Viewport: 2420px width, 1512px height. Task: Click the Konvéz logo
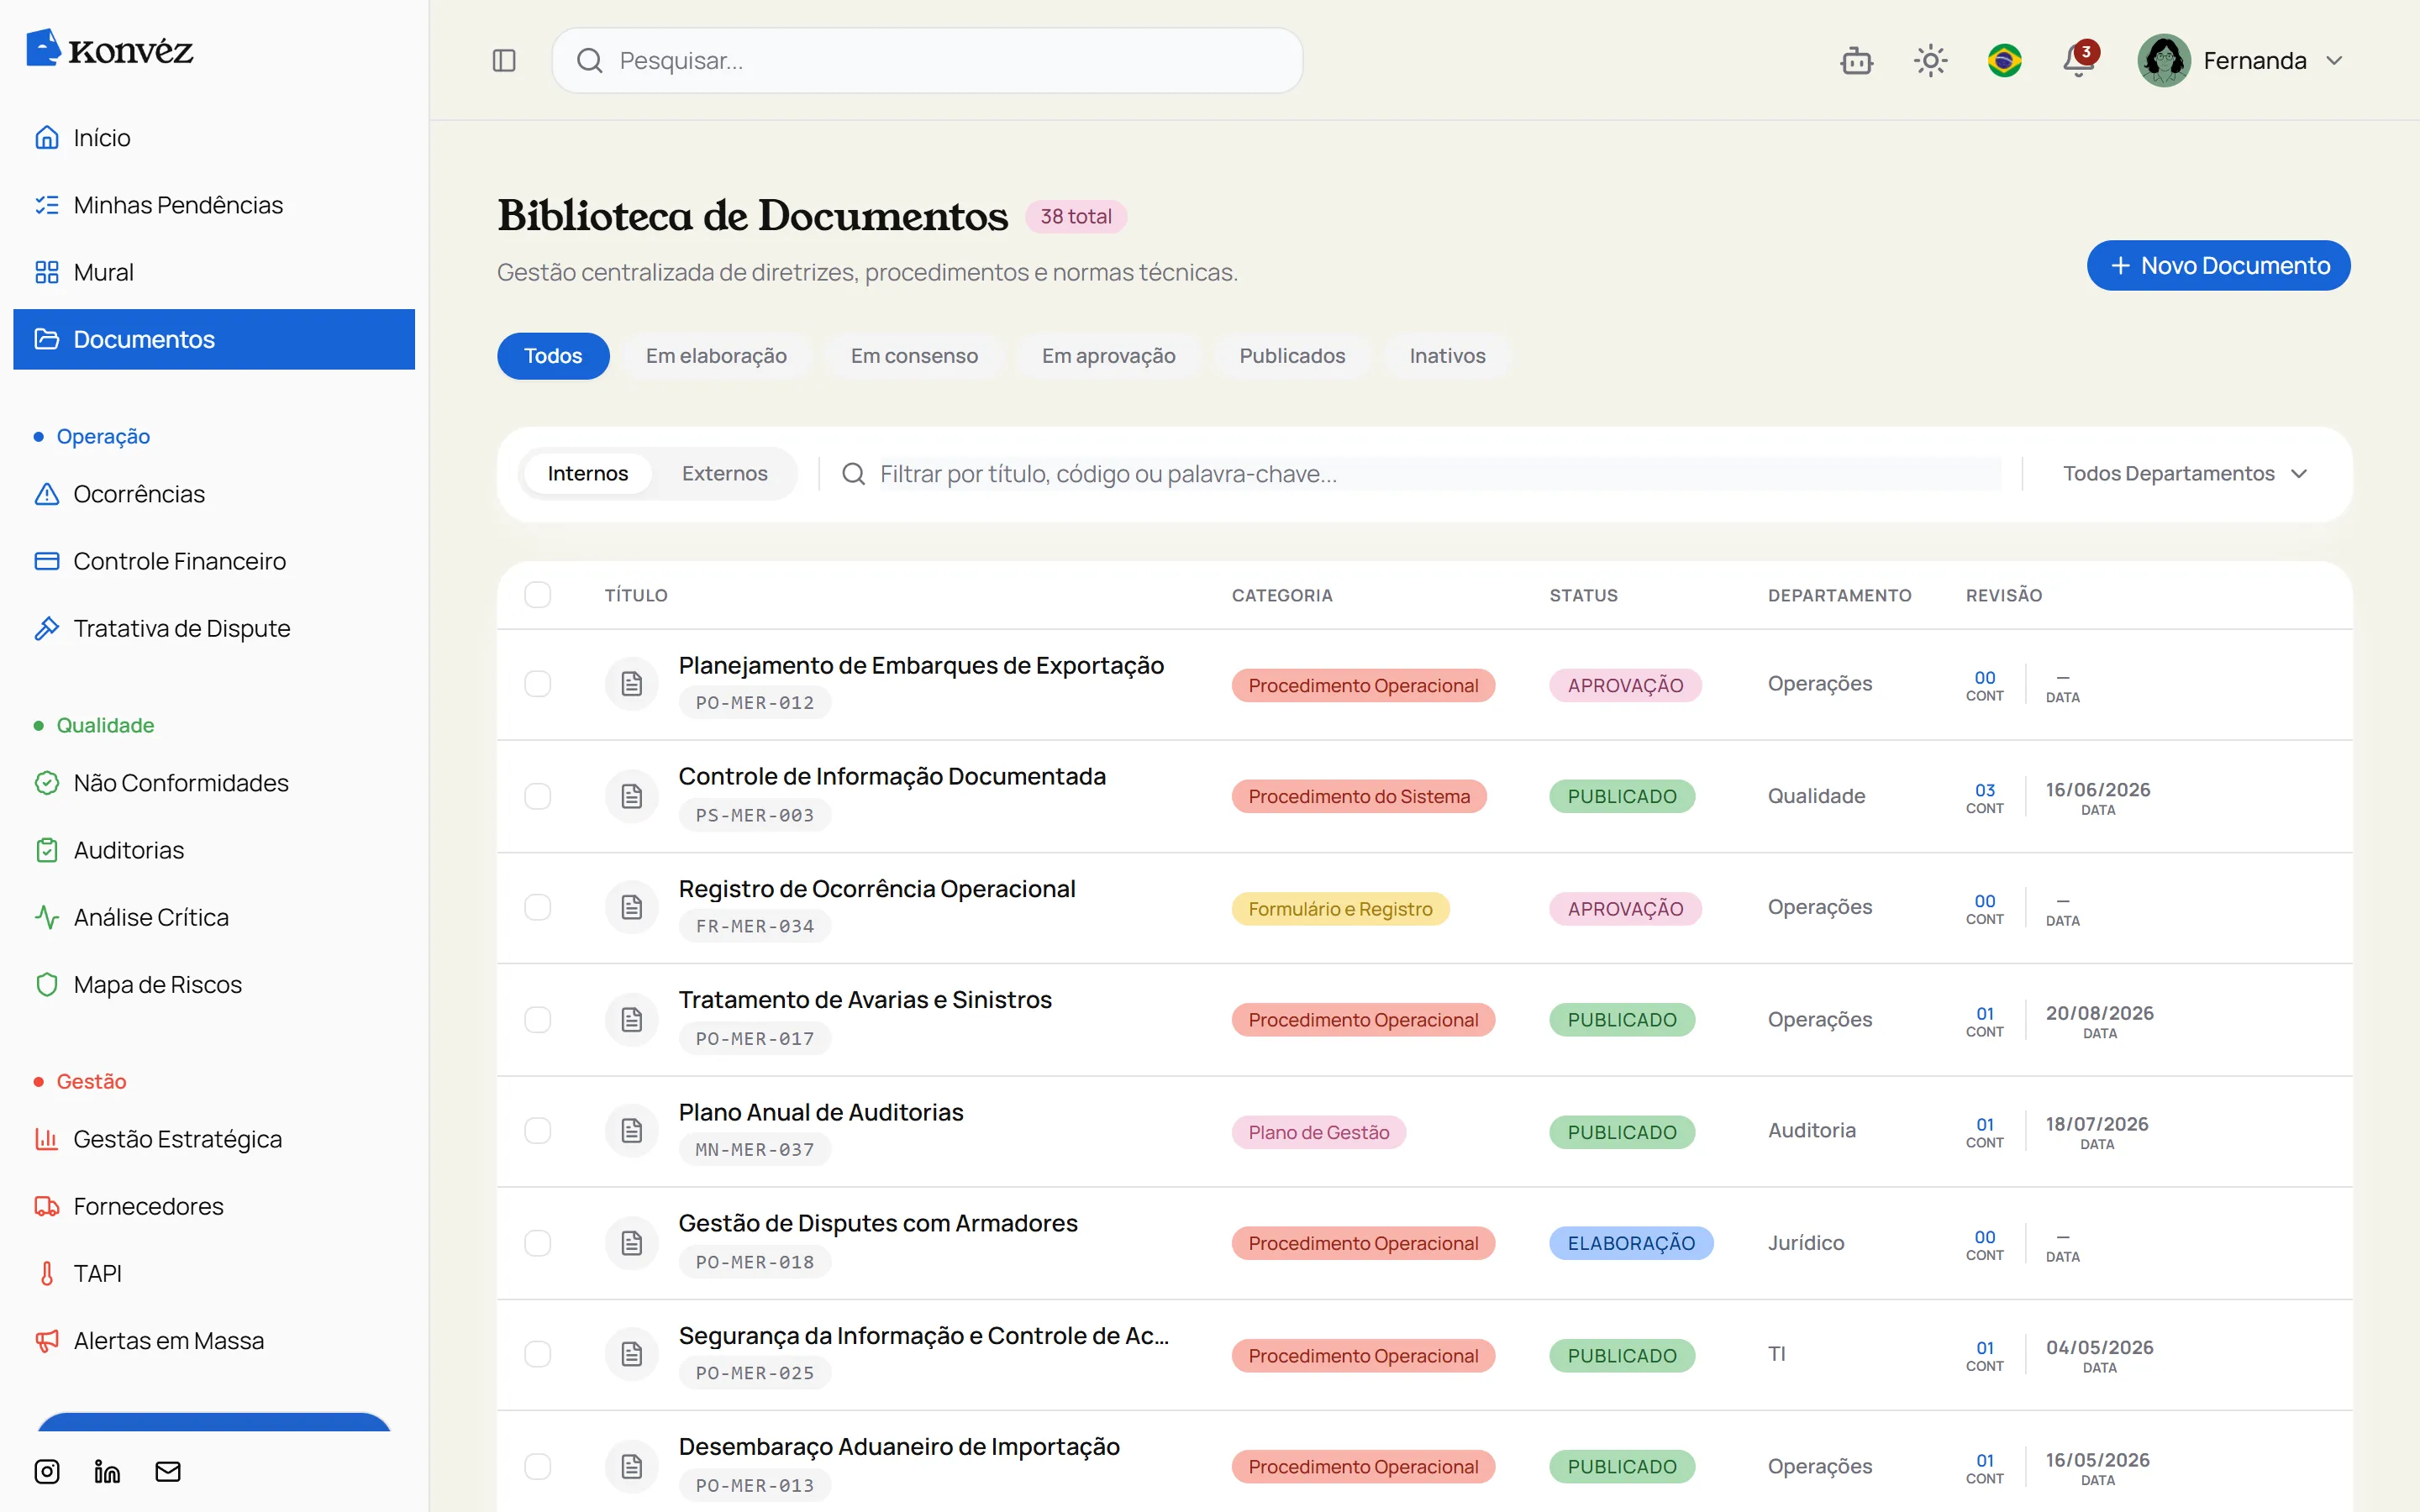pos(110,49)
